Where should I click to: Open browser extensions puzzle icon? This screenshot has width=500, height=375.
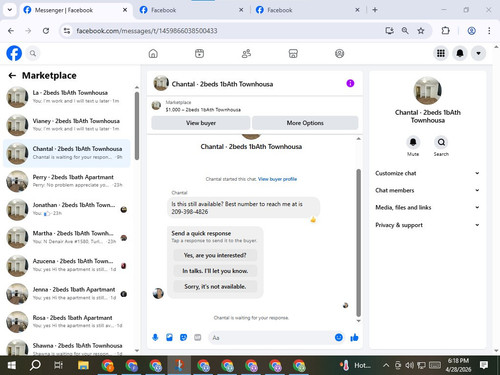click(x=445, y=31)
